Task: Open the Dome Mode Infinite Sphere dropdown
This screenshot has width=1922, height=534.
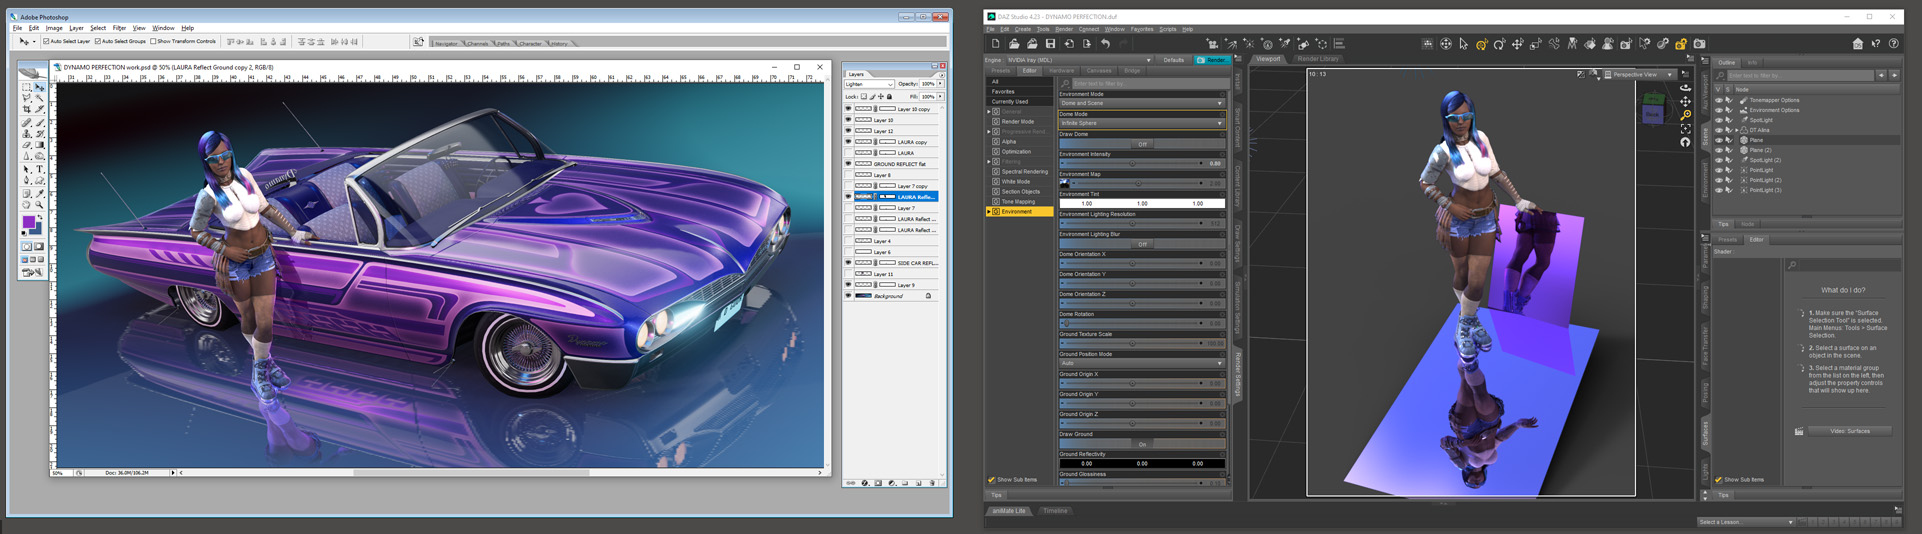Action: pos(1141,123)
